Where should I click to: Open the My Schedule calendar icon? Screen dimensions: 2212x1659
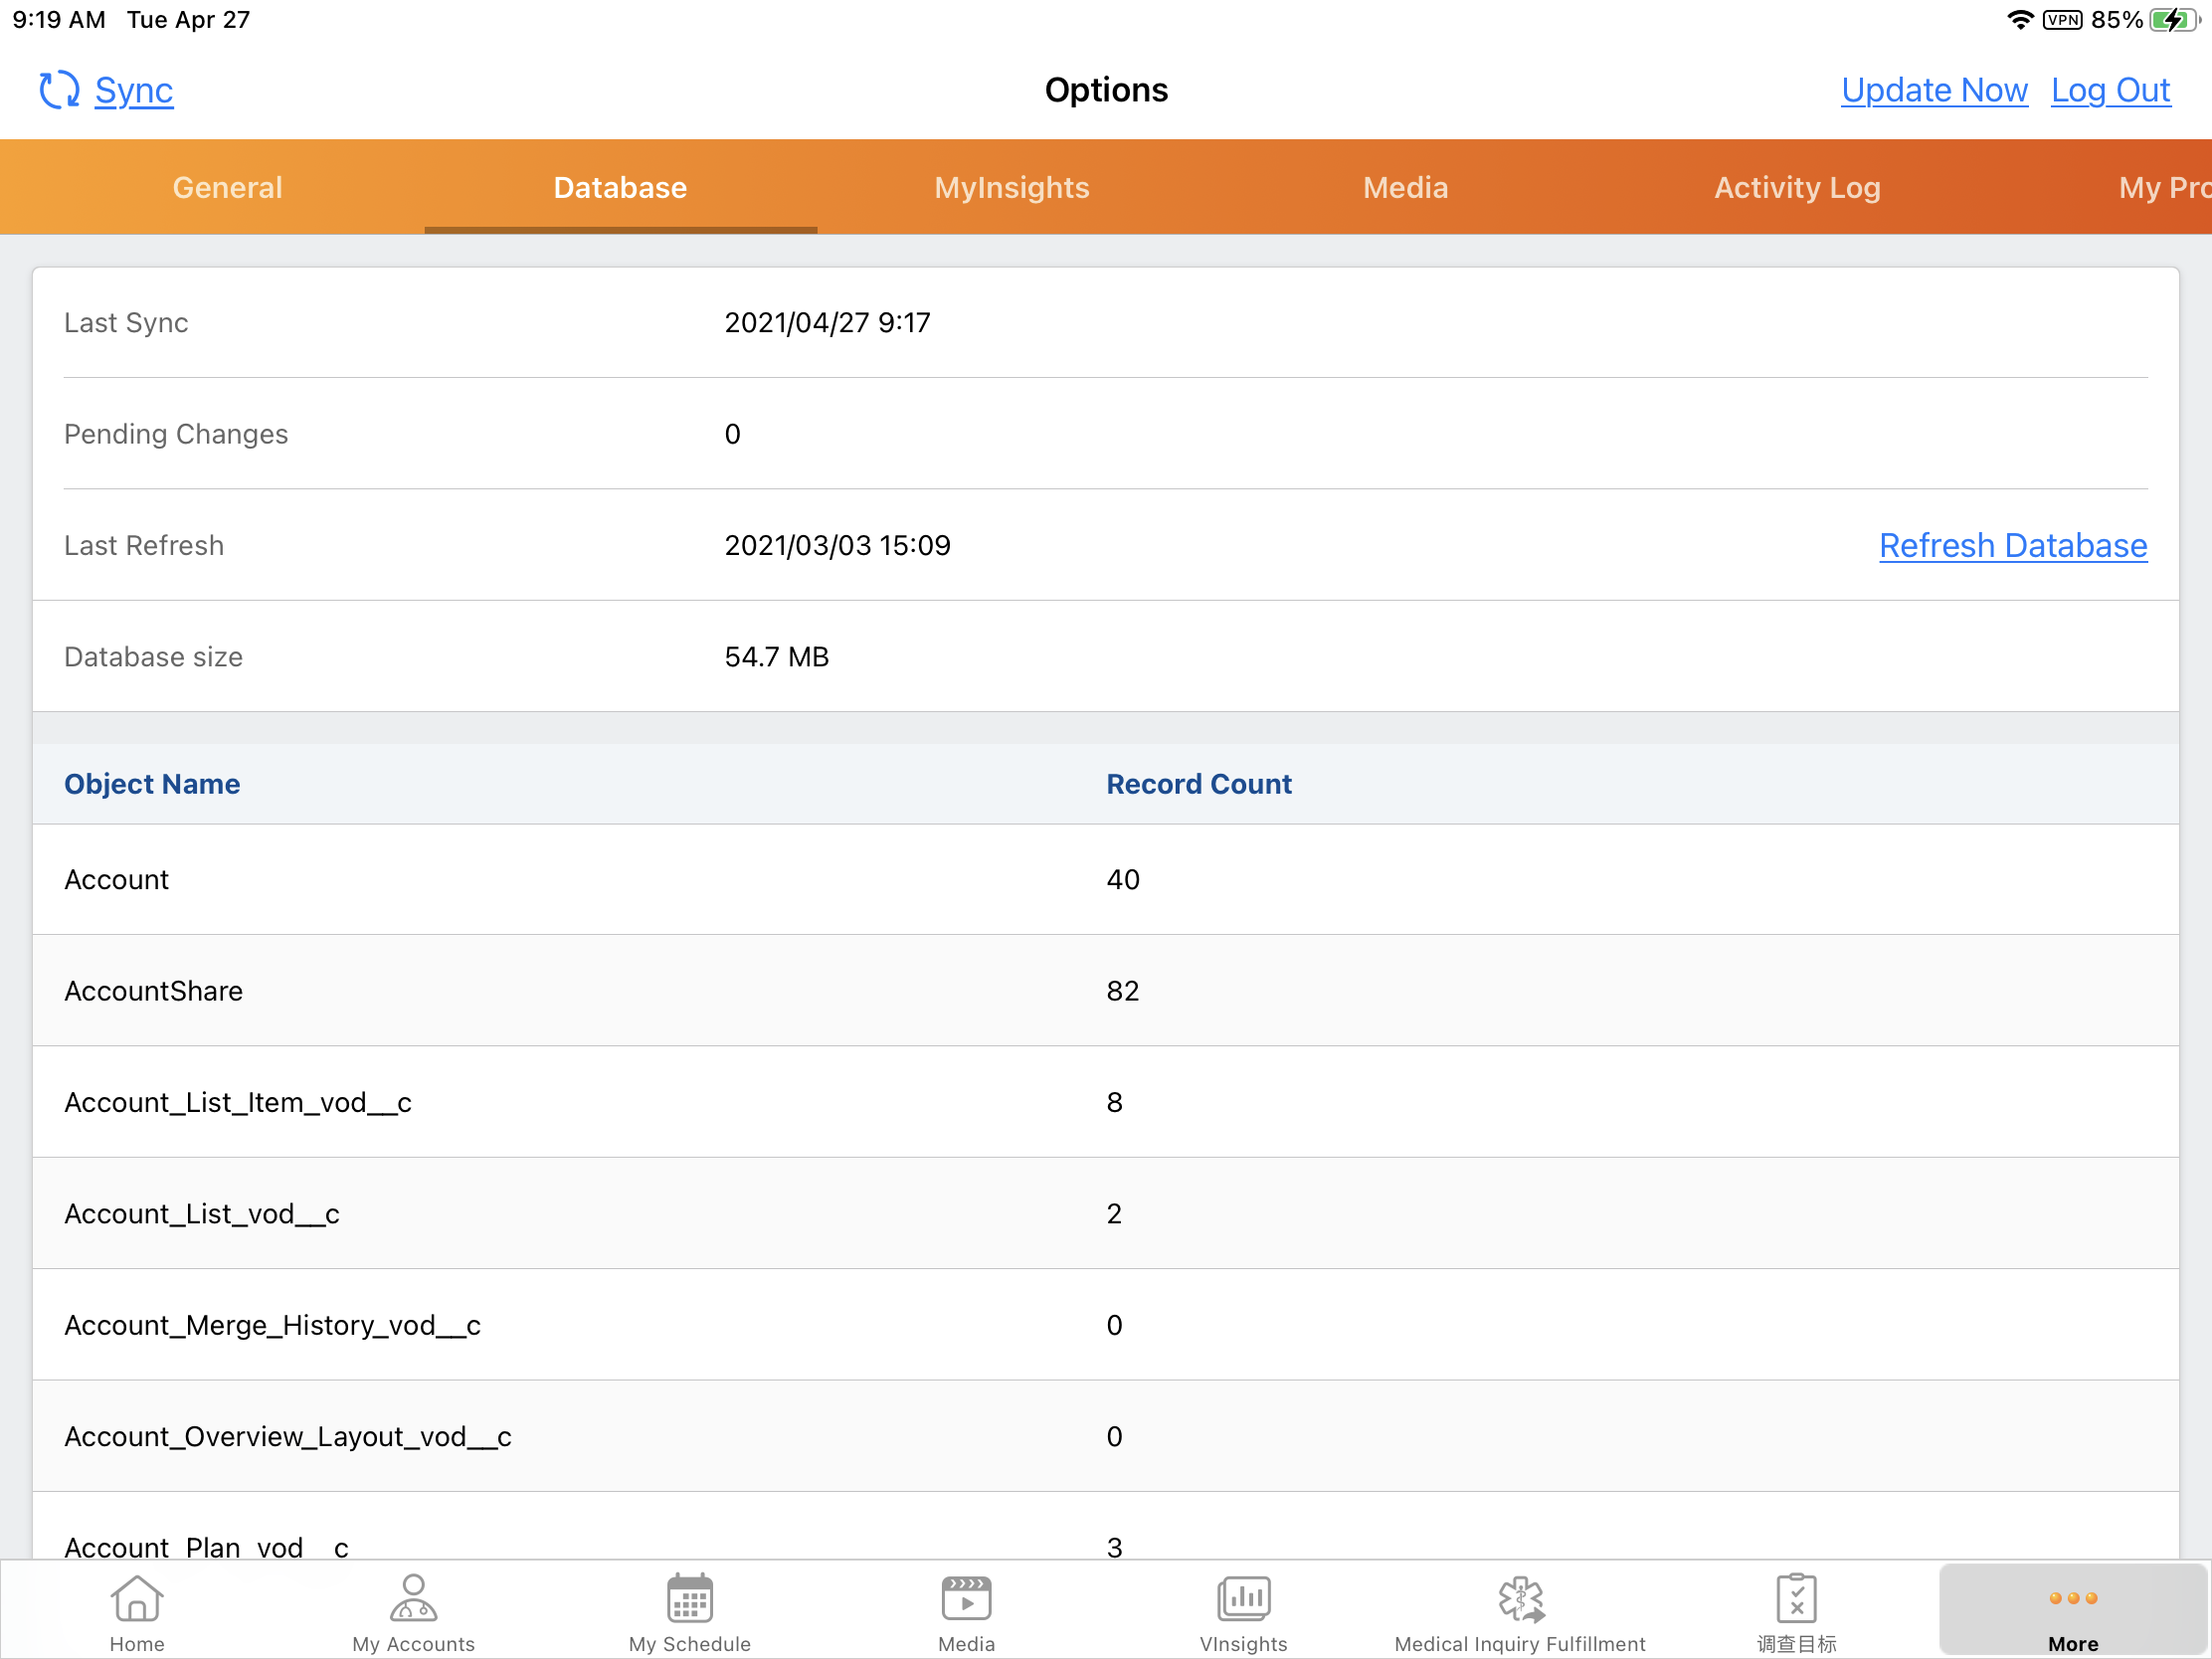(689, 1598)
